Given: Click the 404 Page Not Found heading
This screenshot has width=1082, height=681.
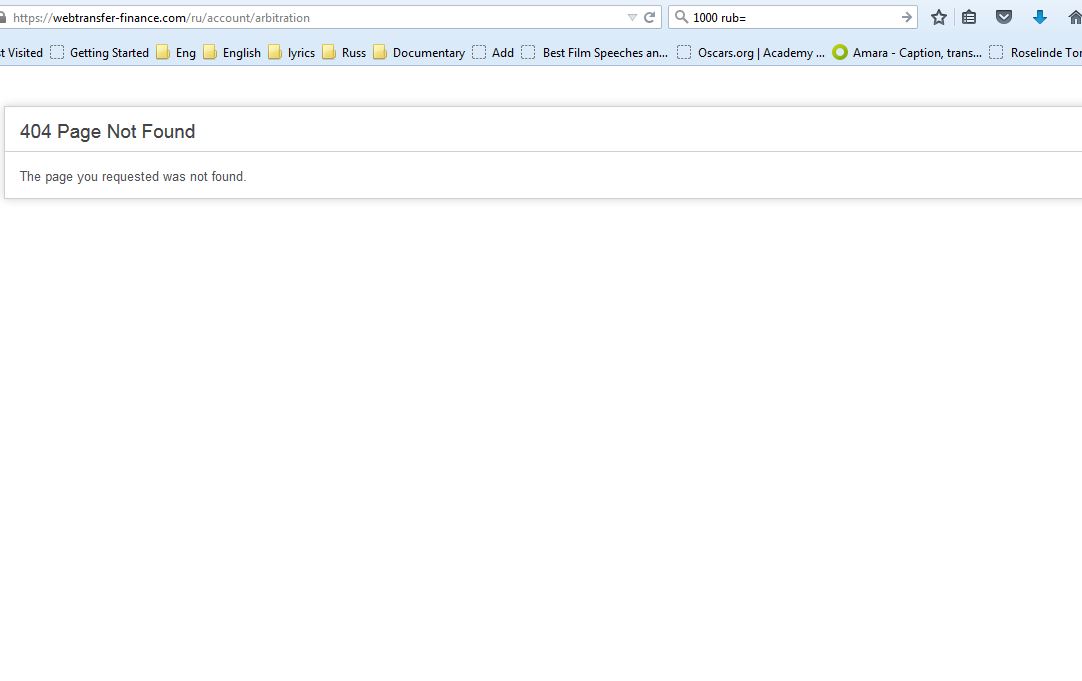Looking at the screenshot, I should [x=108, y=131].
